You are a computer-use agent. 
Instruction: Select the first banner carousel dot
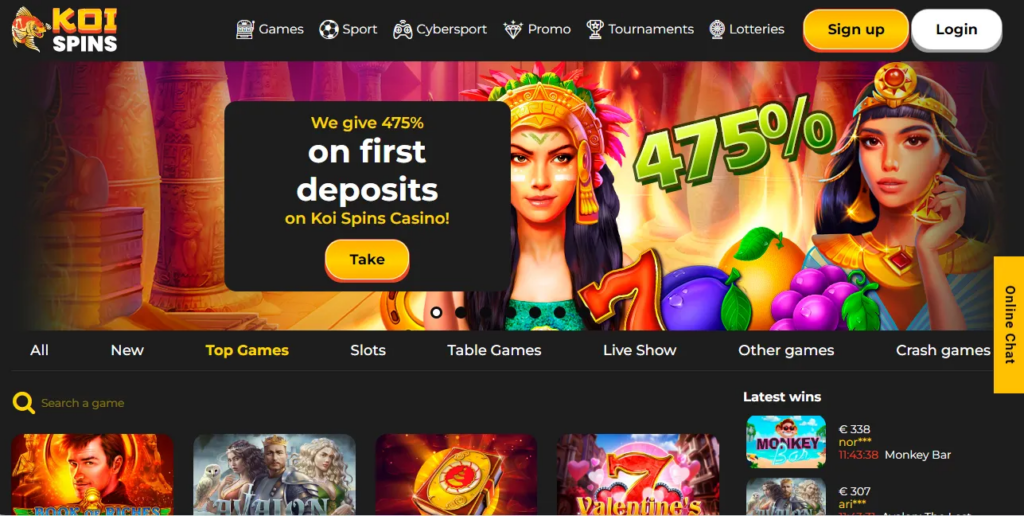436,312
